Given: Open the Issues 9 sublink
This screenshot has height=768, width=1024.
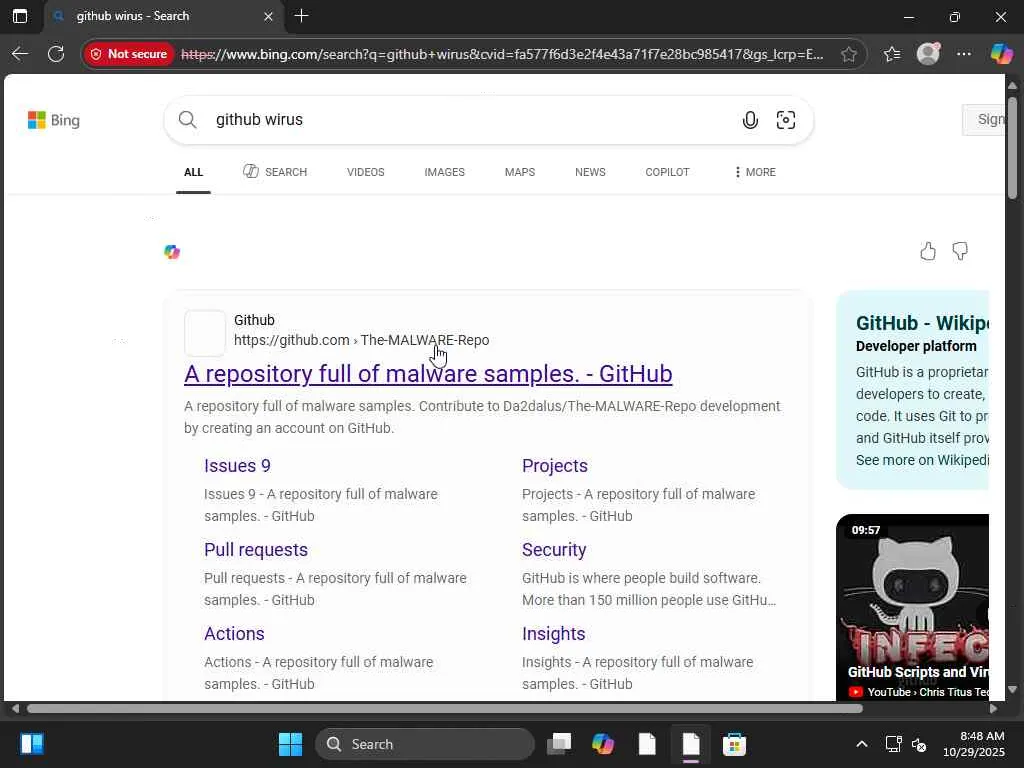Looking at the screenshot, I should click(237, 466).
